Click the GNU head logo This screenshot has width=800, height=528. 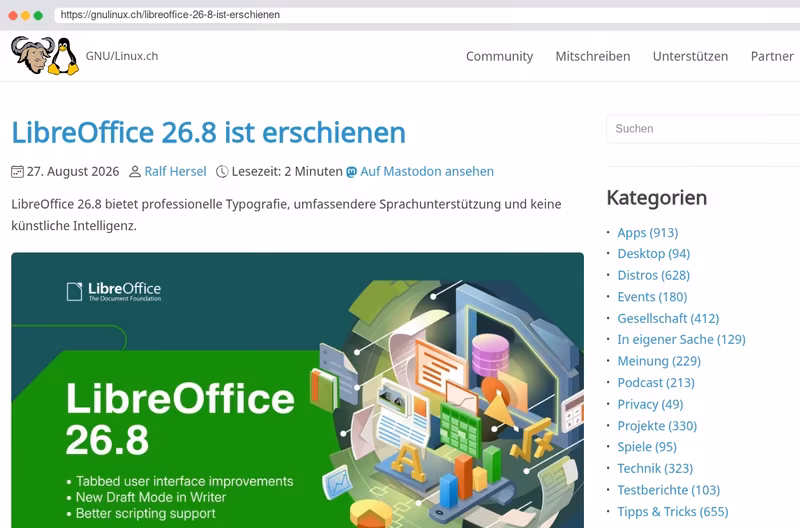tap(32, 55)
